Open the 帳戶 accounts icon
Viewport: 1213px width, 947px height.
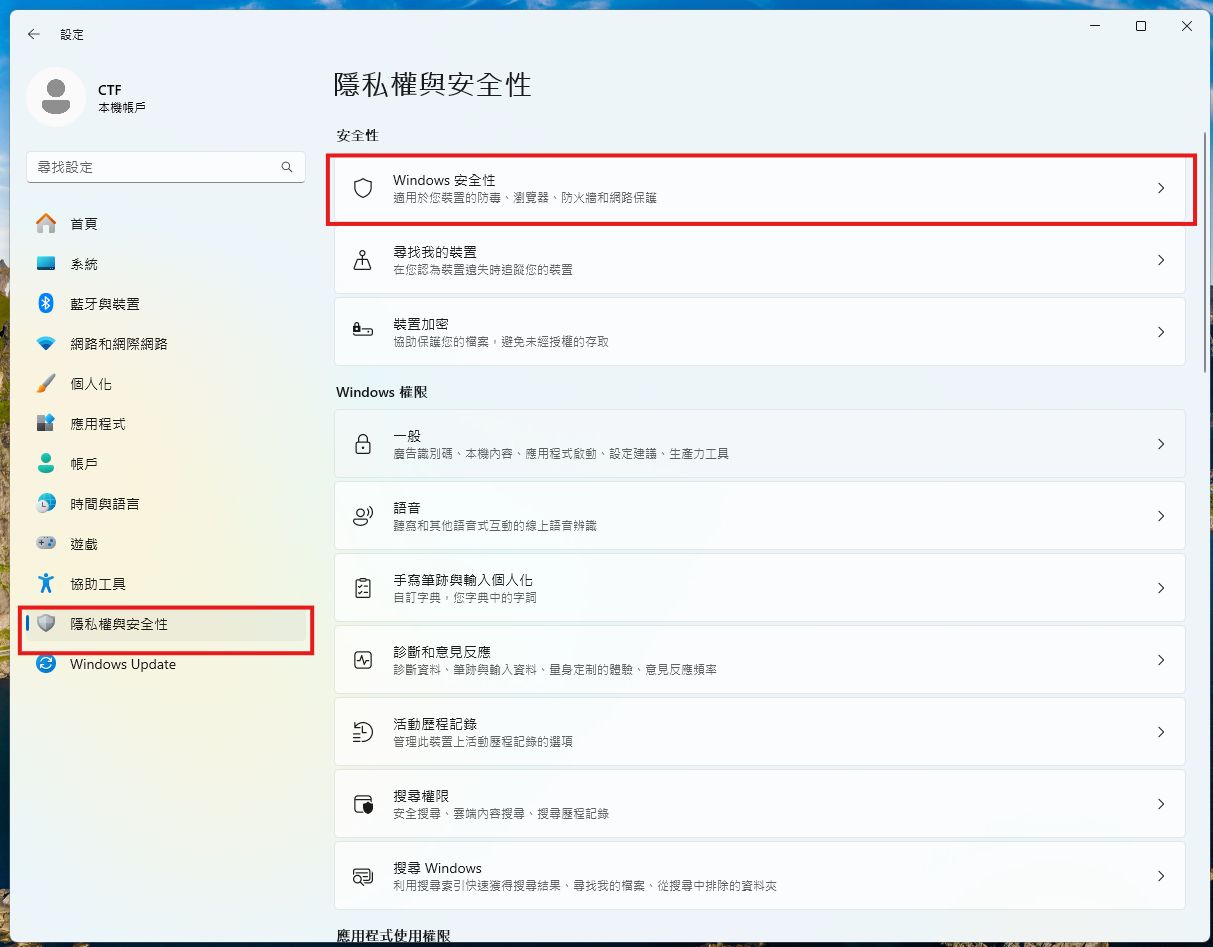click(x=46, y=463)
